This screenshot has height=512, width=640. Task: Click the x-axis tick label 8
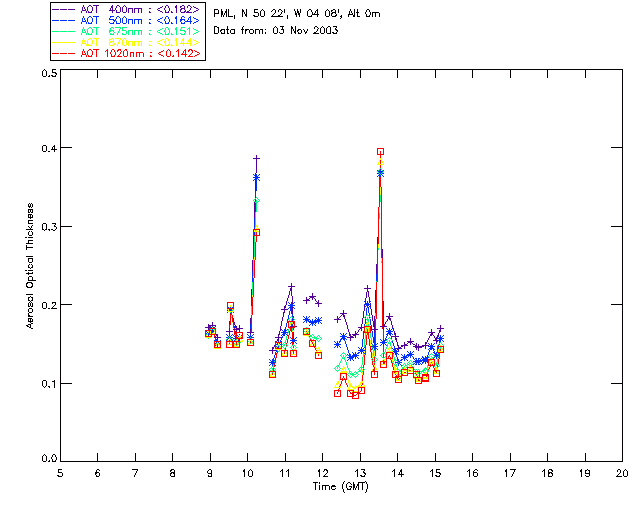pyautogui.click(x=173, y=473)
